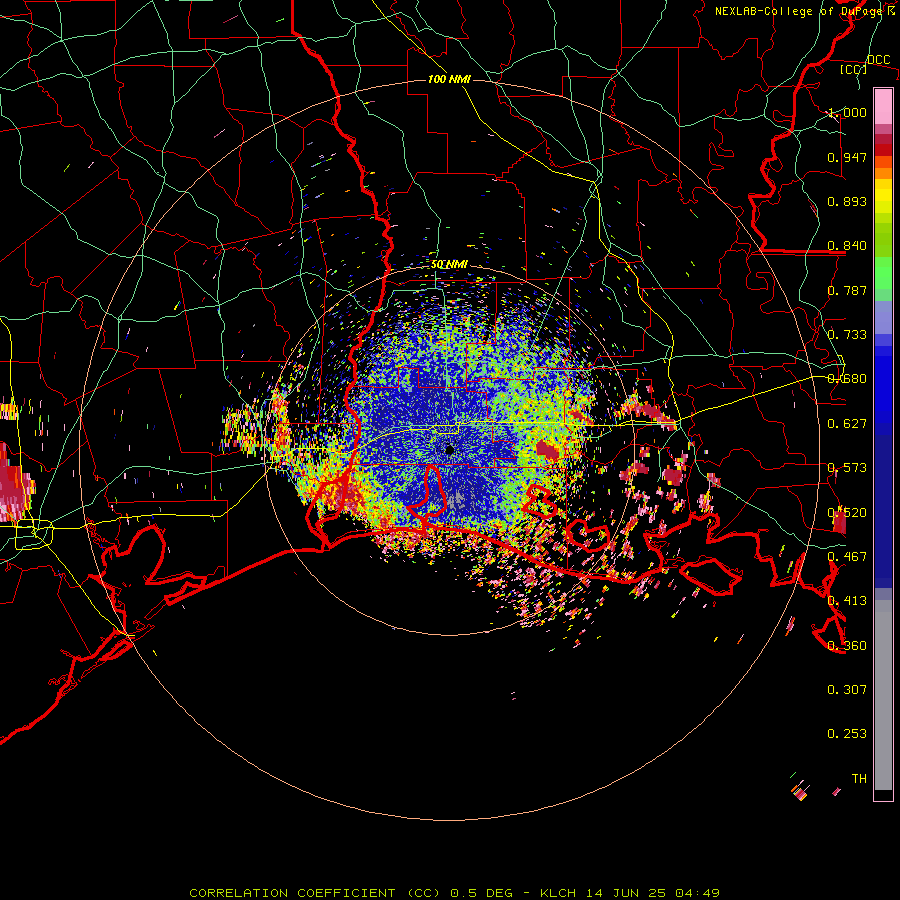Select the 0.573 legend value
Image resolution: width=900 pixels, height=900 pixels.
click(847, 468)
